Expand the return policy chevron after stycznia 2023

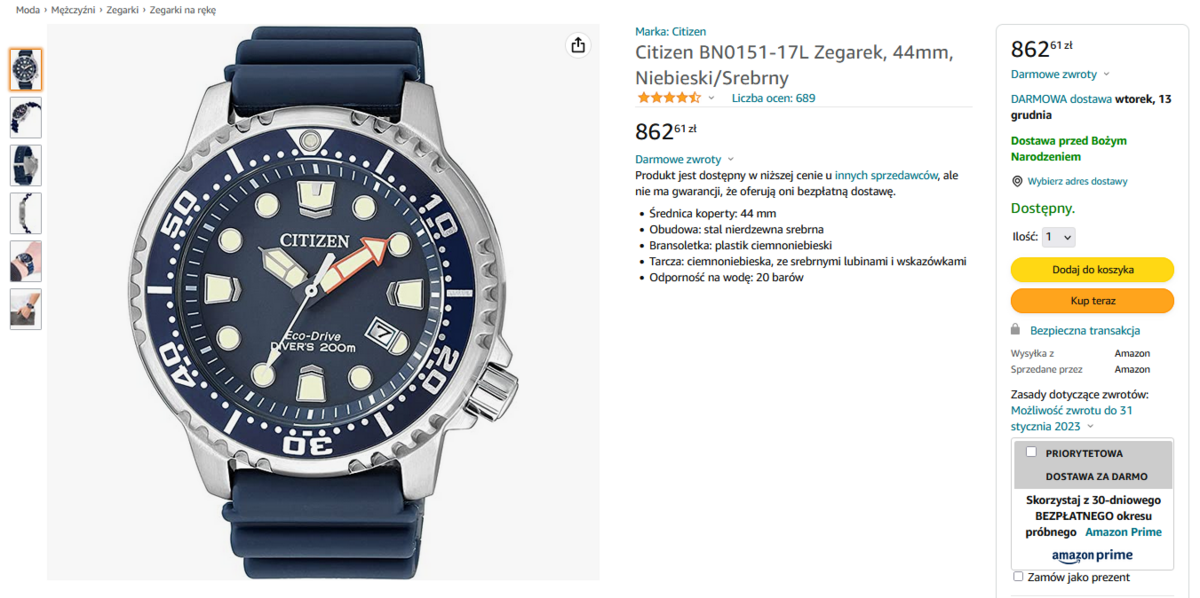pyautogui.click(x=1090, y=427)
